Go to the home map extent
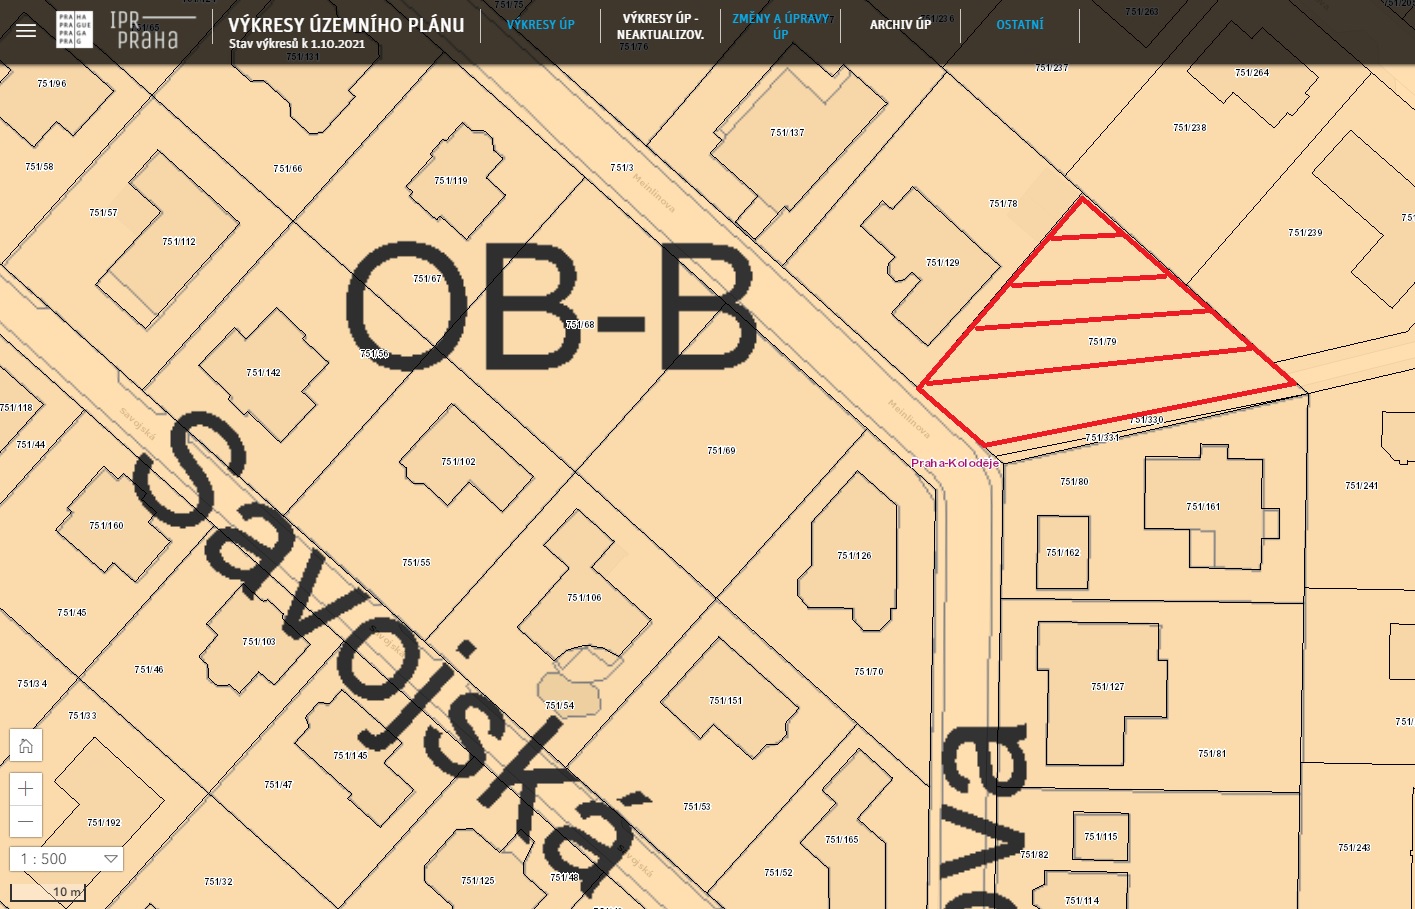Image resolution: width=1415 pixels, height=909 pixels. point(26,746)
